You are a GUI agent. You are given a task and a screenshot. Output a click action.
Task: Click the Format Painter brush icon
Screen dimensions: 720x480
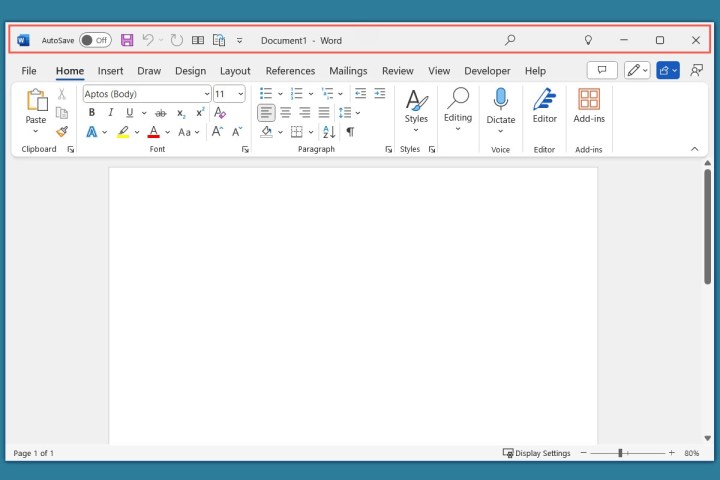(62, 131)
